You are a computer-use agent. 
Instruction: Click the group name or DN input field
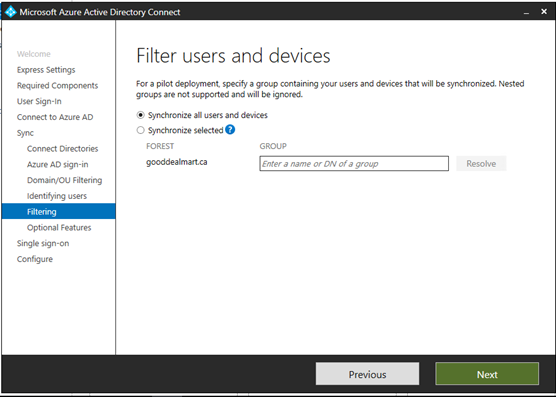pyautogui.click(x=354, y=163)
